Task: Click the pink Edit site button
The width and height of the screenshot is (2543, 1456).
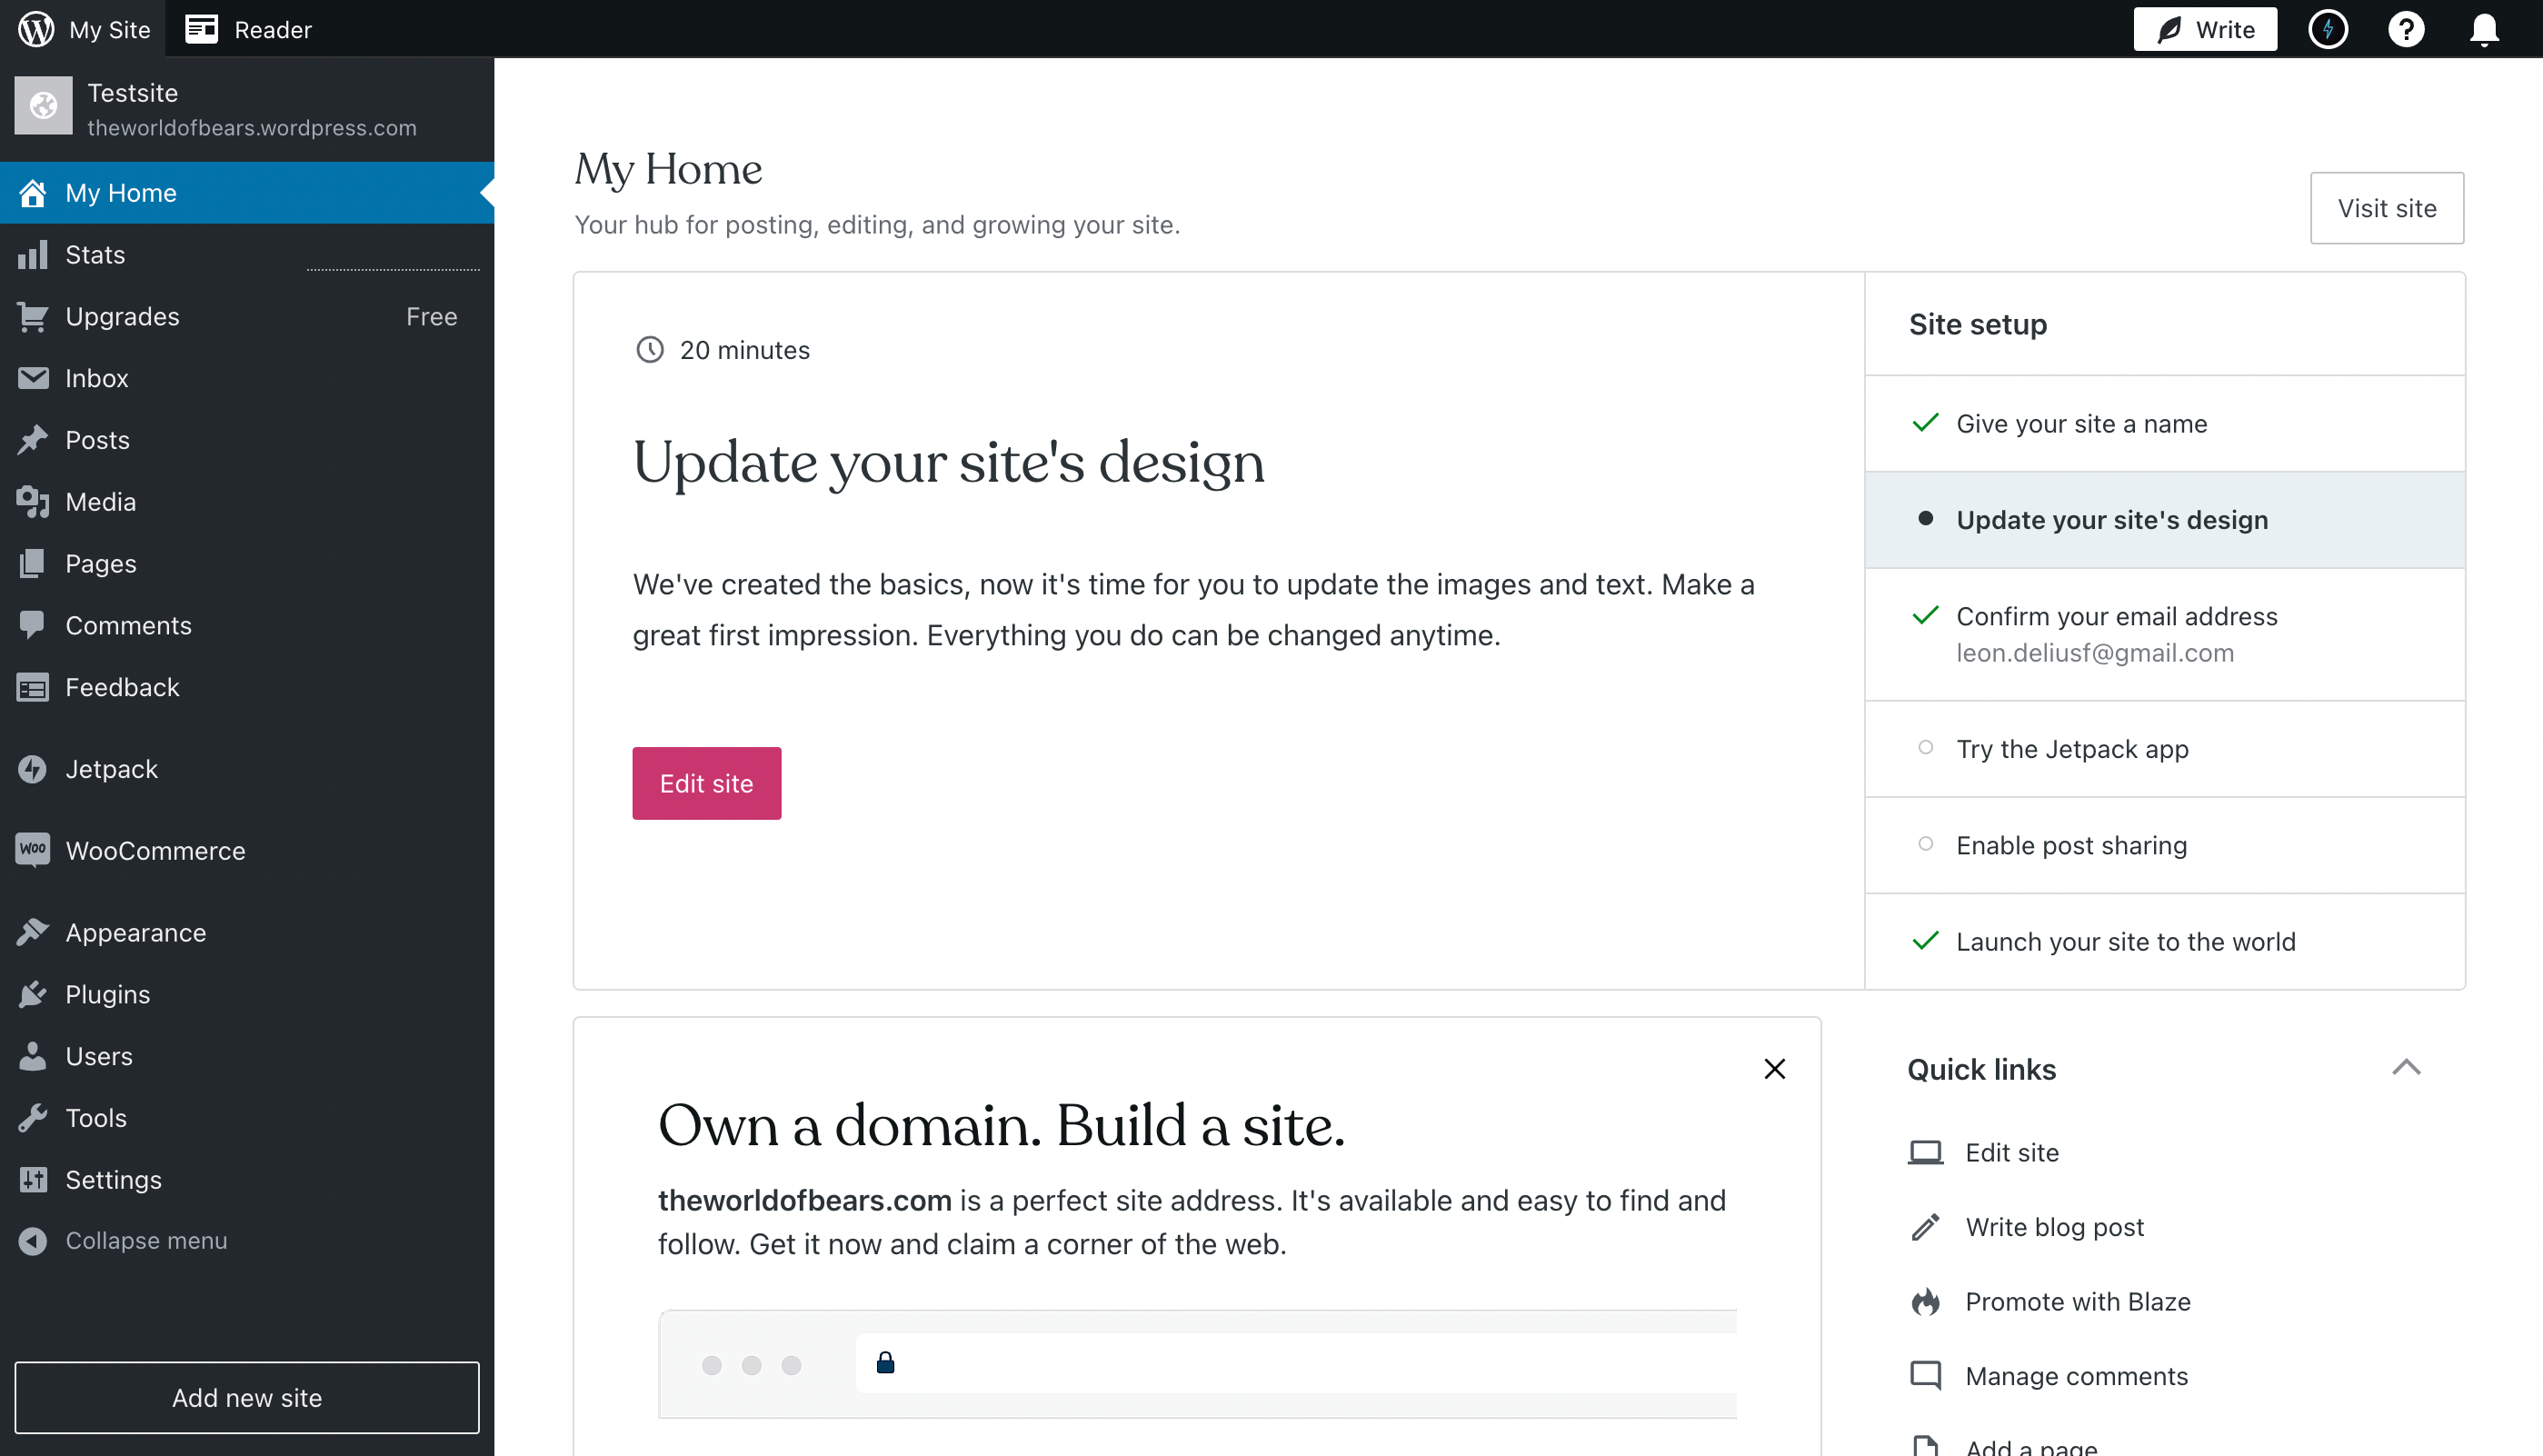Action: coord(706,783)
